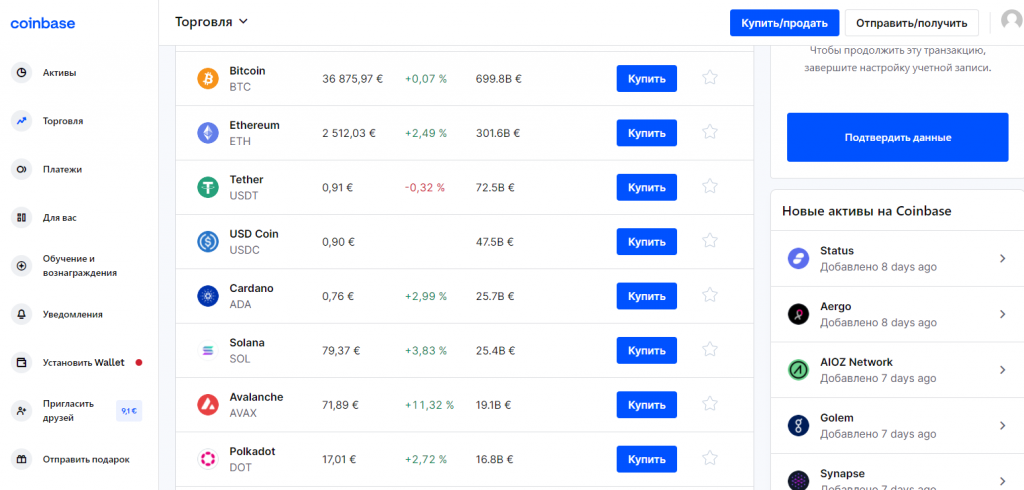Click the Tether coin icon
The width and height of the screenshot is (1024, 490).
[208, 187]
